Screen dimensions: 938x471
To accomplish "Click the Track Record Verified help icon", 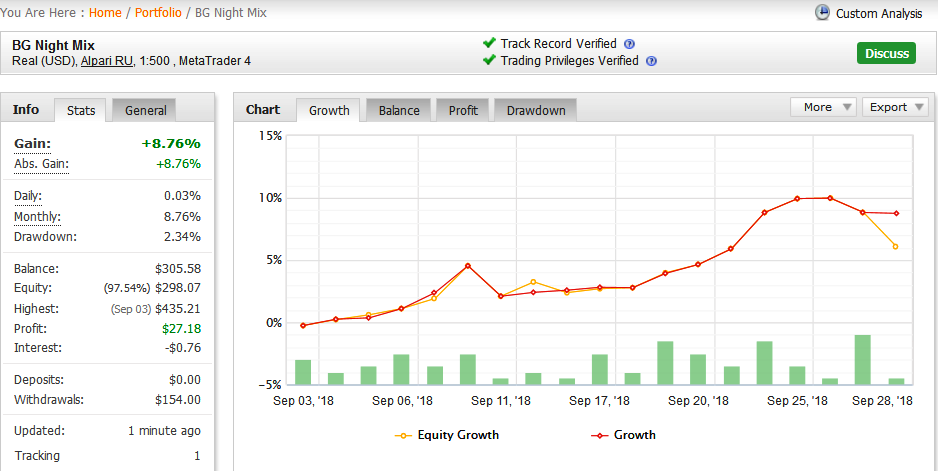I will point(629,44).
